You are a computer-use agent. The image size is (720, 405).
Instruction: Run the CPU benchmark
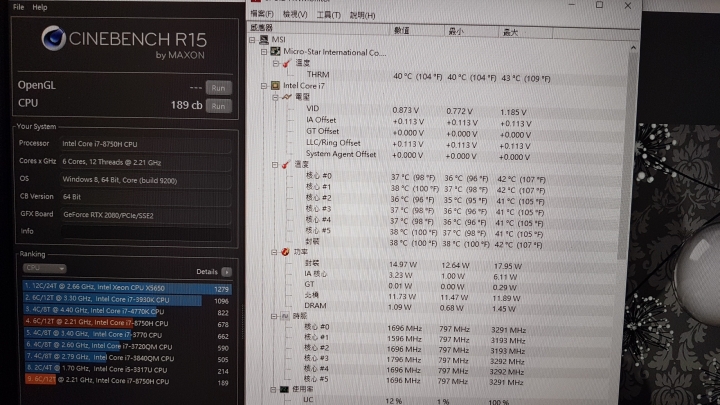[218, 106]
